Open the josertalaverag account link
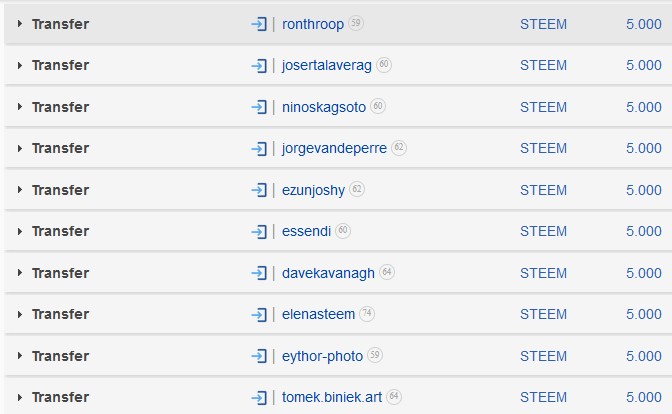This screenshot has width=672, height=414. (x=327, y=66)
